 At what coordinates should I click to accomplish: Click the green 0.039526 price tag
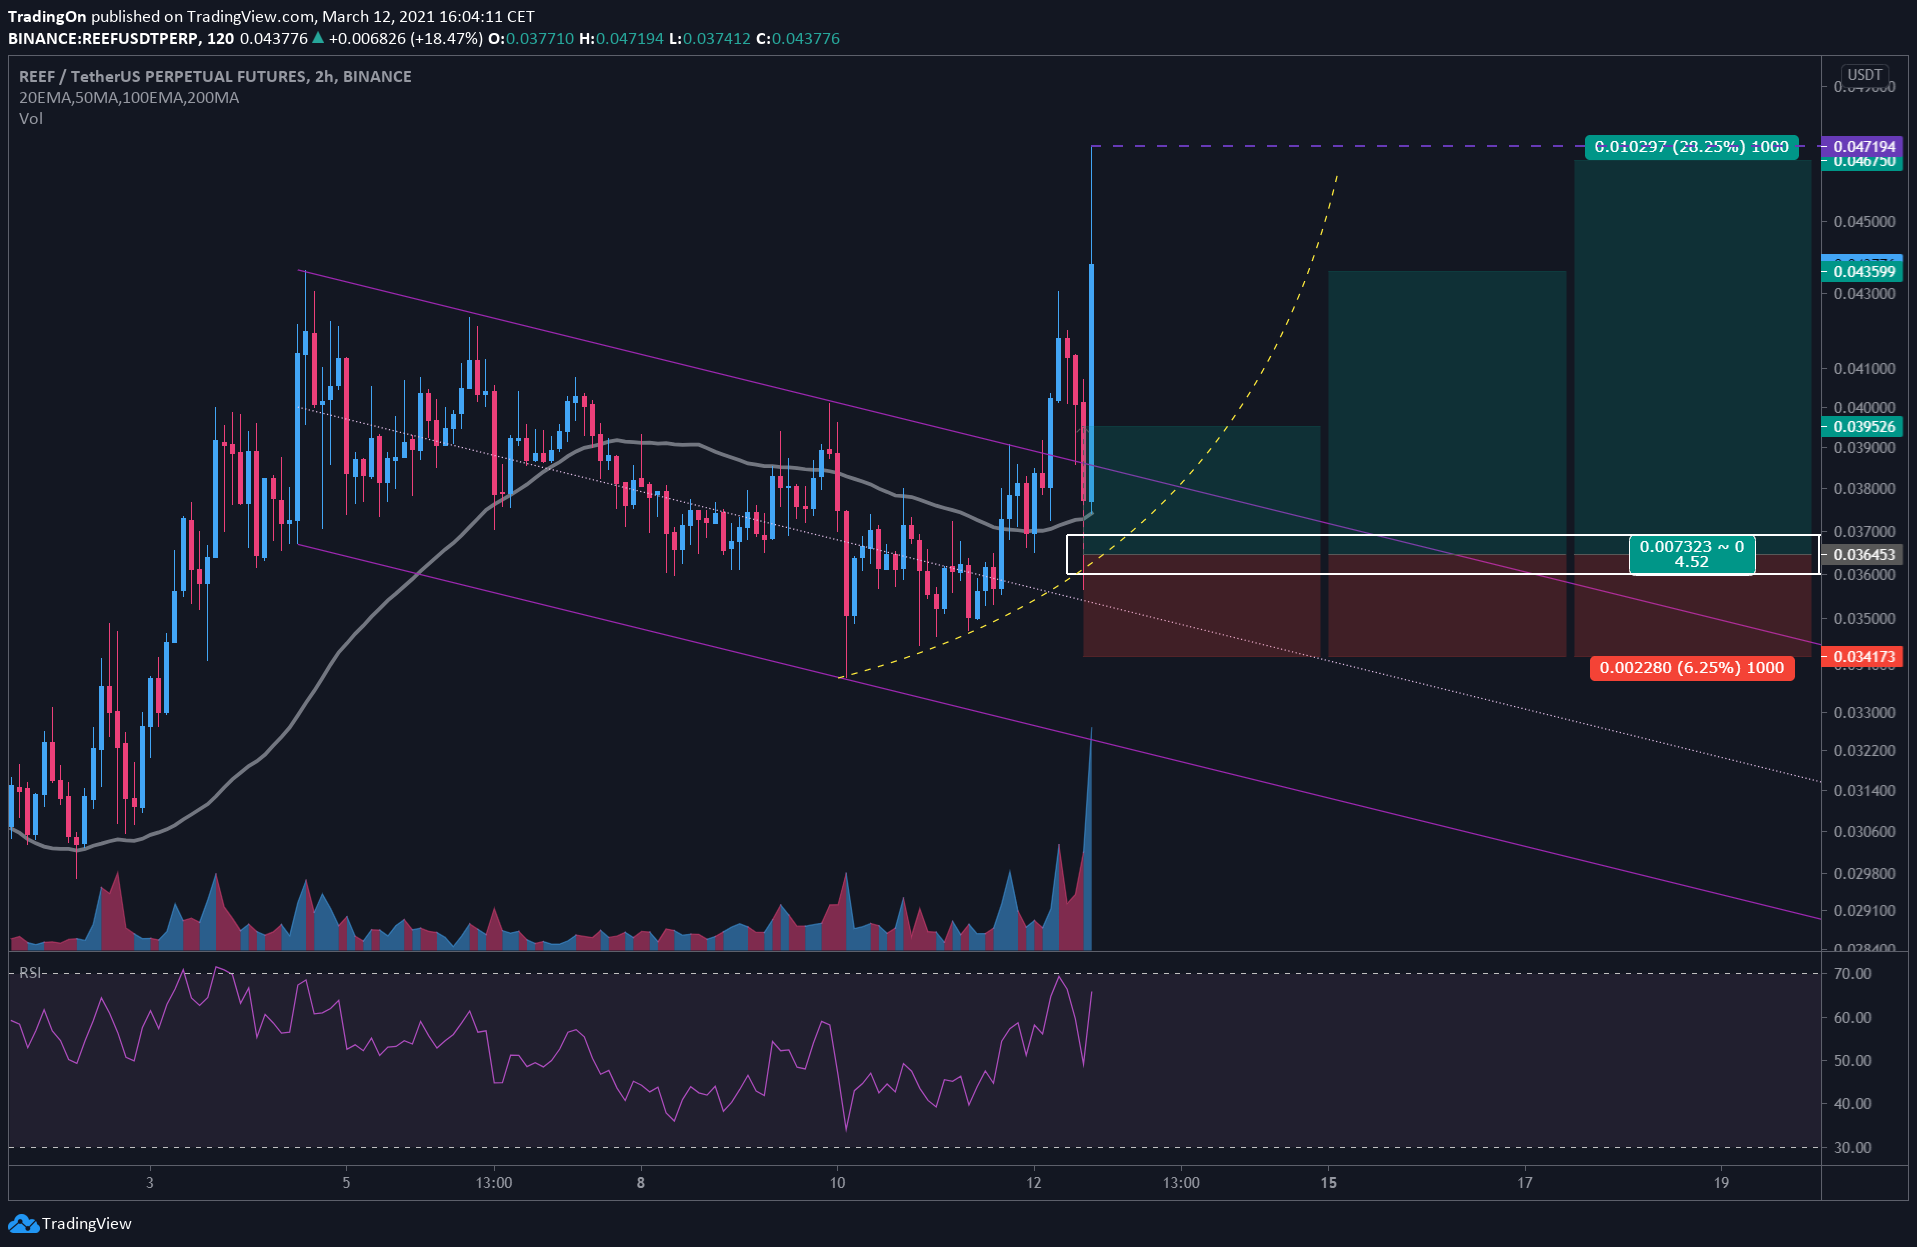click(x=1863, y=426)
